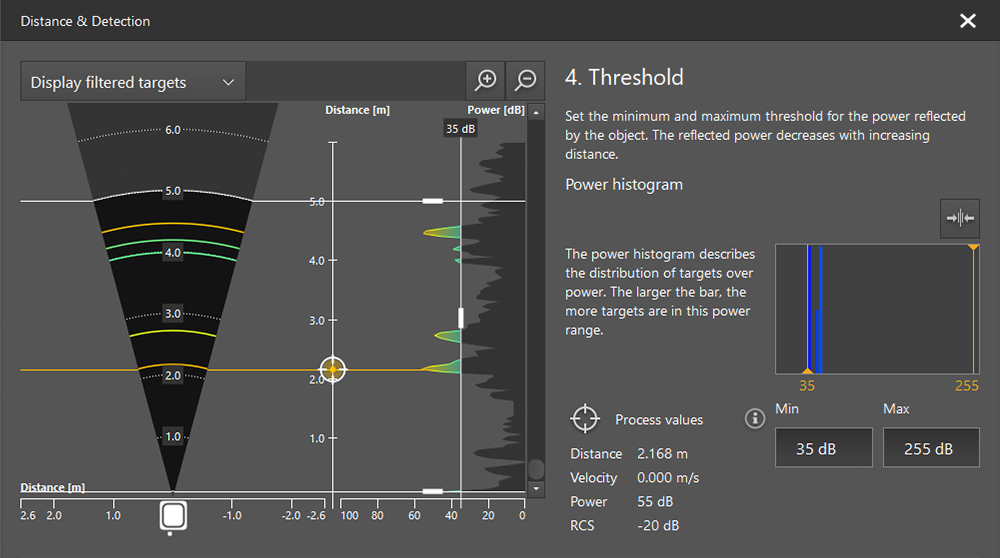Click the radar sensor icon below the cone

[x=173, y=516]
